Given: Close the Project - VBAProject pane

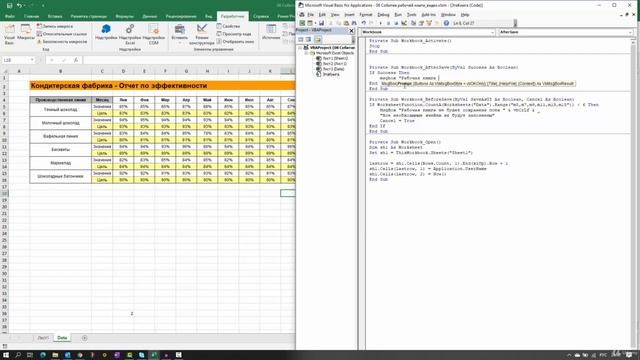Looking at the screenshot, I should tap(351, 31).
